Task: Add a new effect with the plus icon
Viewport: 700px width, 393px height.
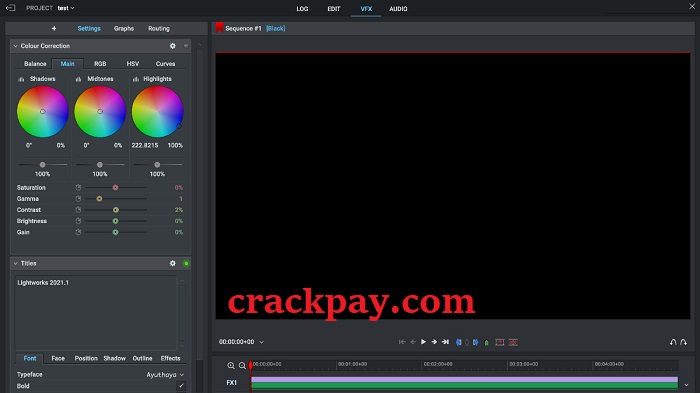Action: coord(54,28)
